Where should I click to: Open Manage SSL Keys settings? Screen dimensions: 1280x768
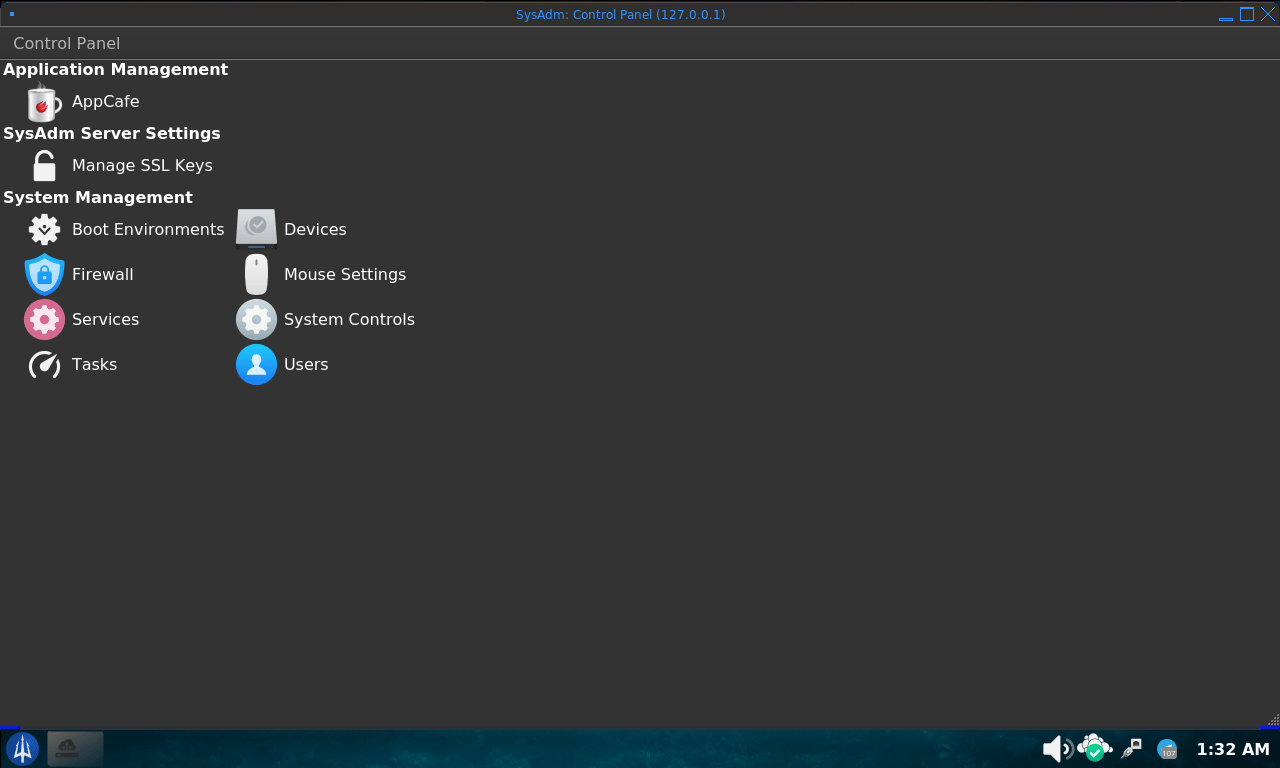119,166
